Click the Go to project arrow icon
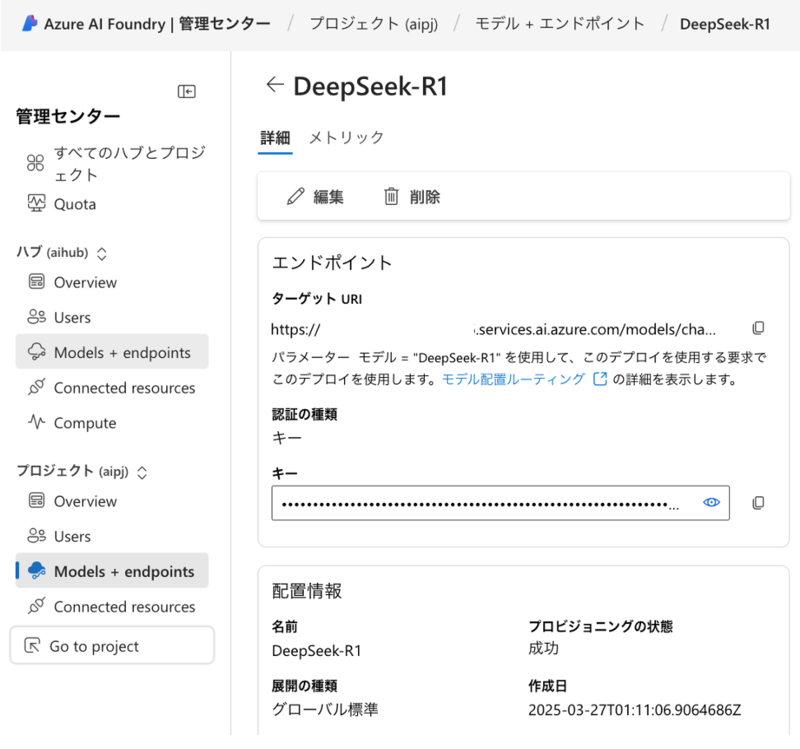The image size is (800, 749). 32,645
